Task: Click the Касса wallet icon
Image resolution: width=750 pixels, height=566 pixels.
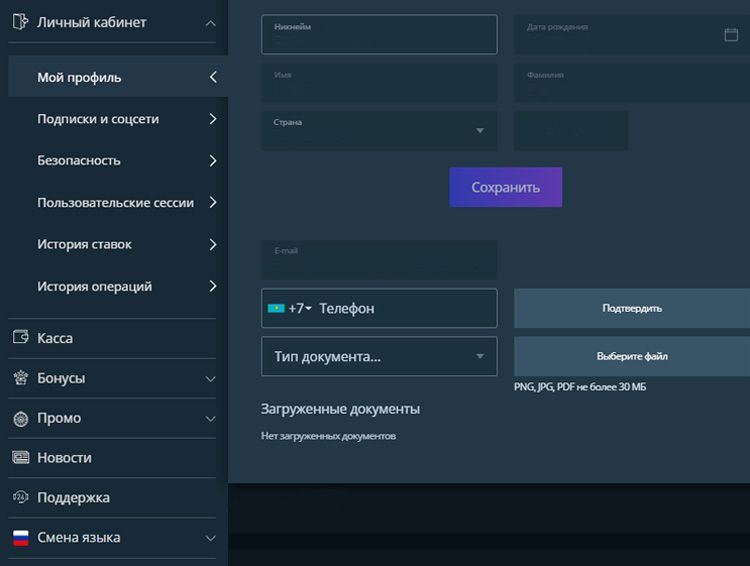Action: click(x=20, y=338)
